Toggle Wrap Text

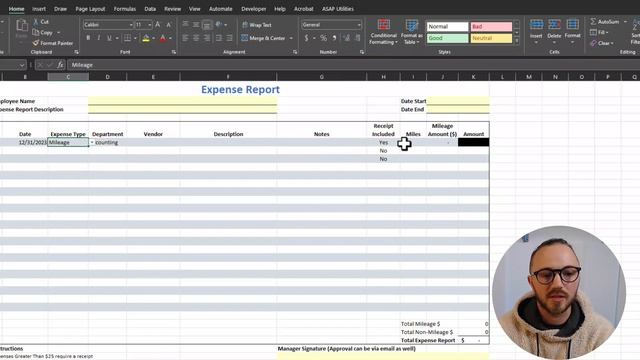pos(257,25)
